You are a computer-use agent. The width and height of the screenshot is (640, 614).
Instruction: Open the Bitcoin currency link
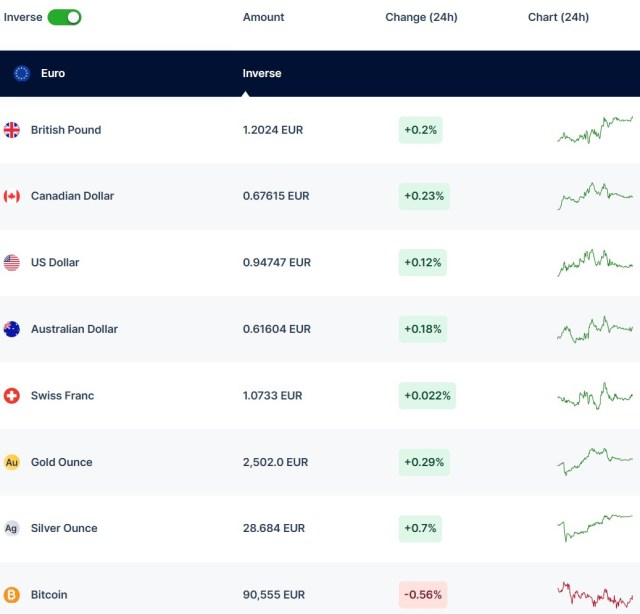[x=49, y=595]
